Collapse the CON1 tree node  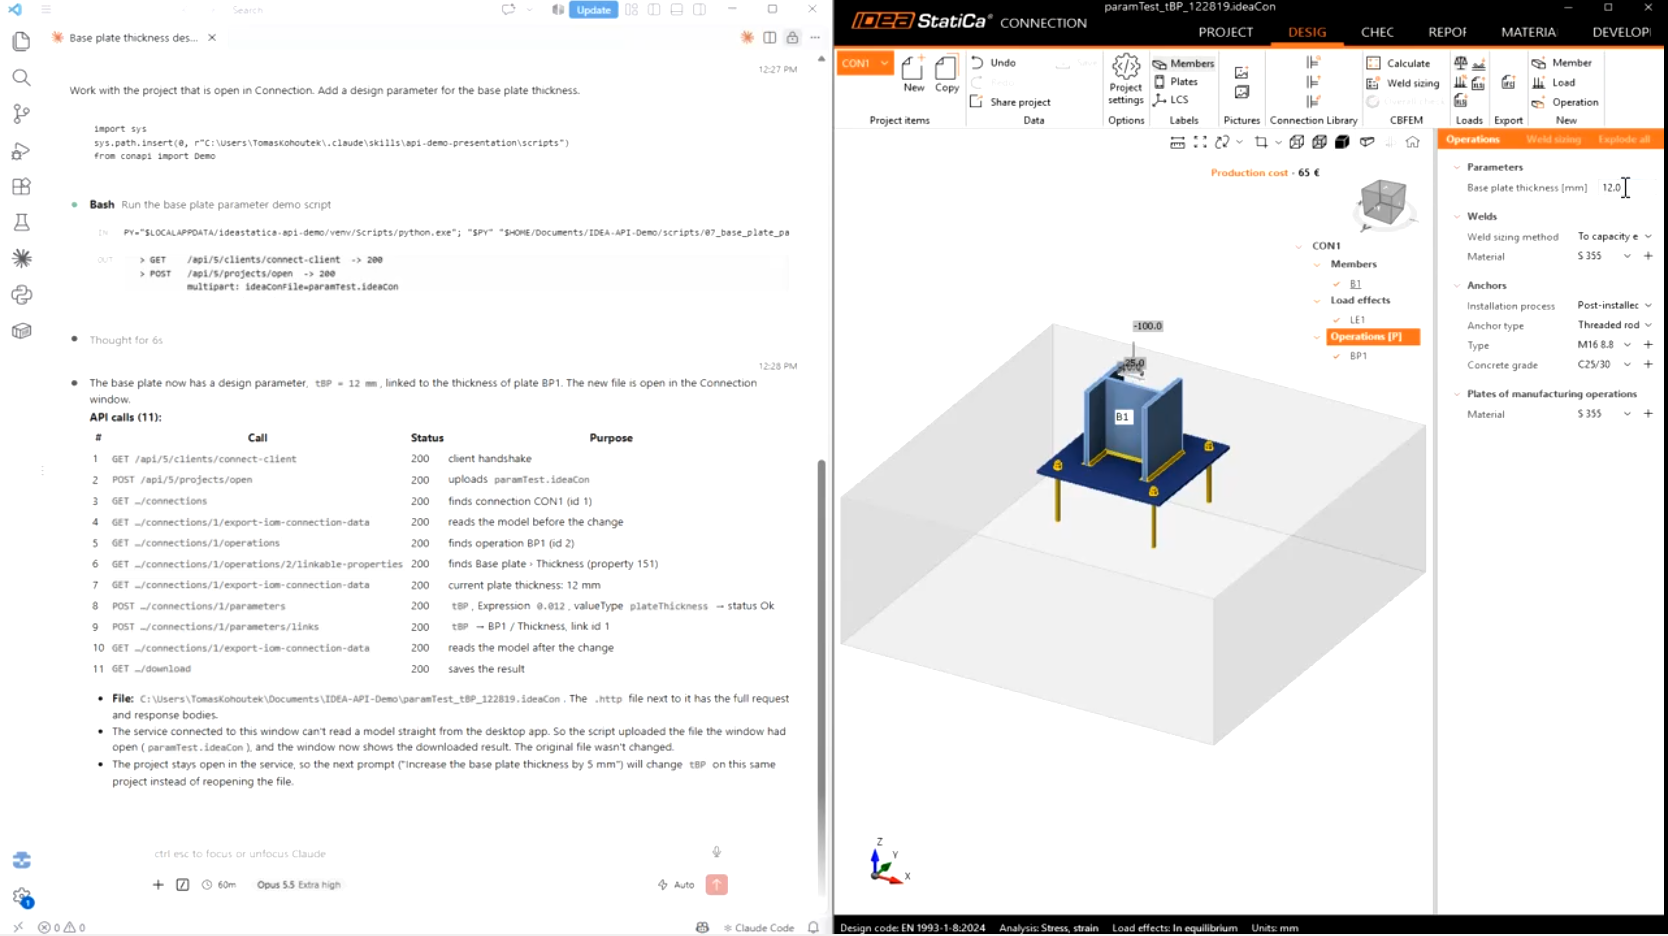pos(1299,246)
